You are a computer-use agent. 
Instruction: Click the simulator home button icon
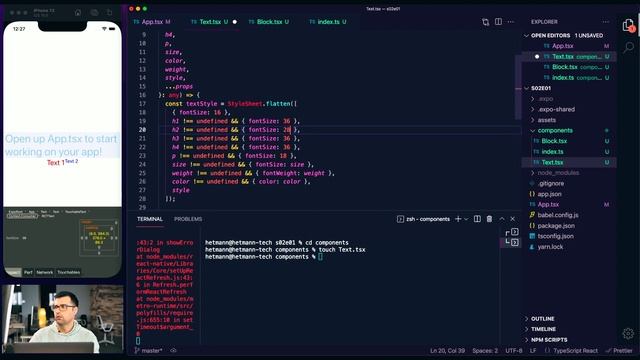[x=78, y=13]
